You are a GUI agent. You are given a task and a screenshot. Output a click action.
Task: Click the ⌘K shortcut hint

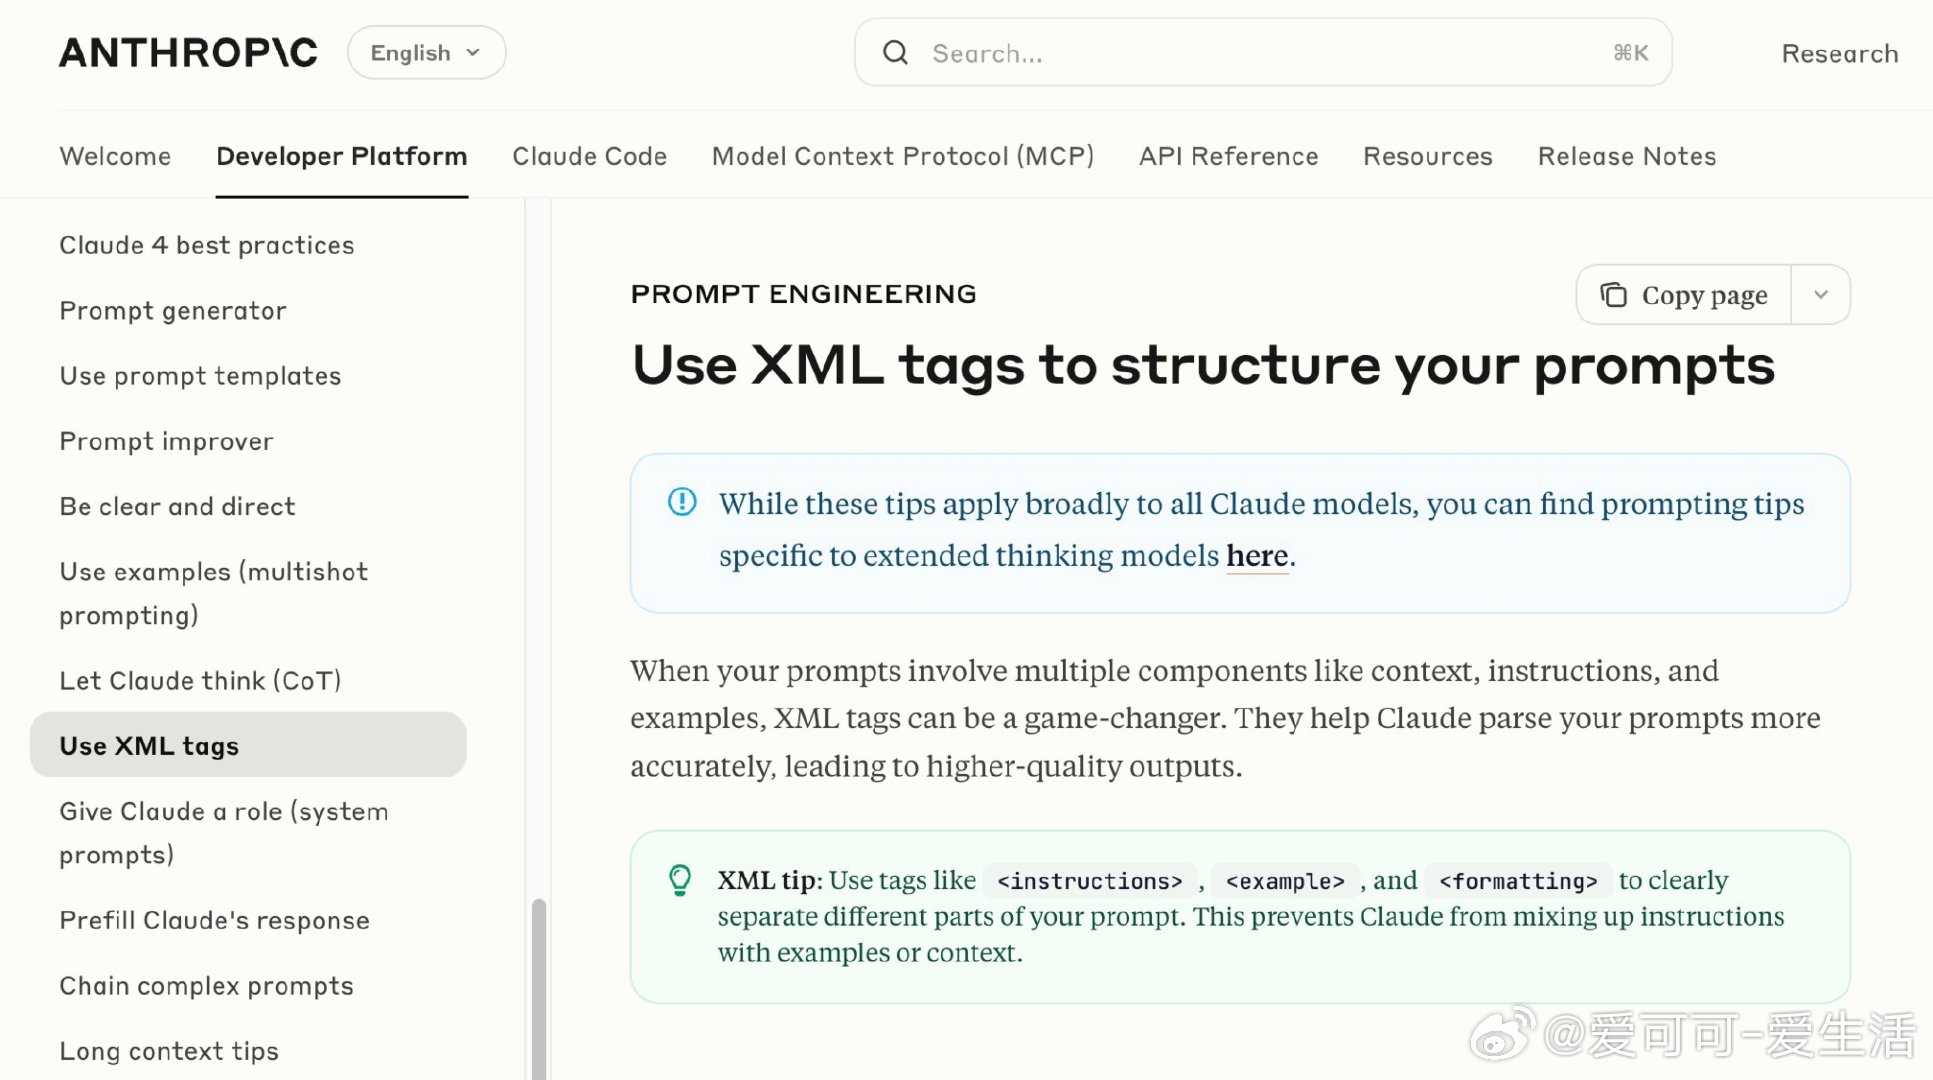(x=1630, y=53)
